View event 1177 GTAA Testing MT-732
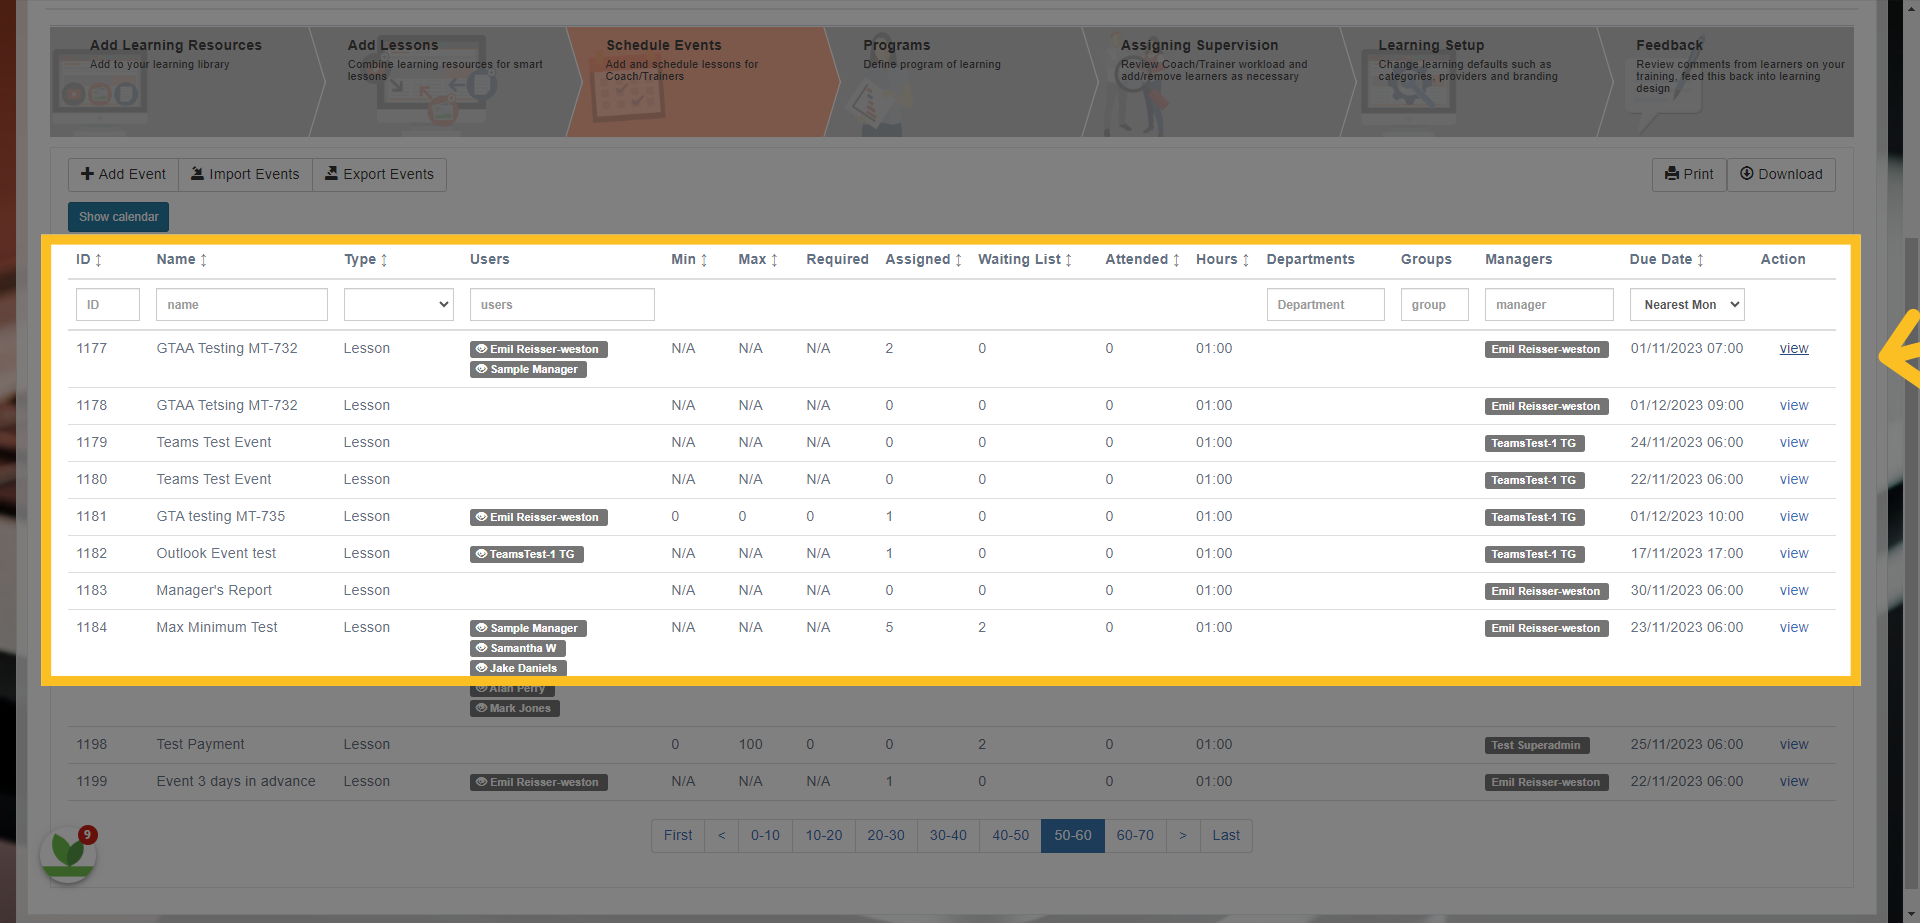The height and width of the screenshot is (923, 1920). point(1794,349)
